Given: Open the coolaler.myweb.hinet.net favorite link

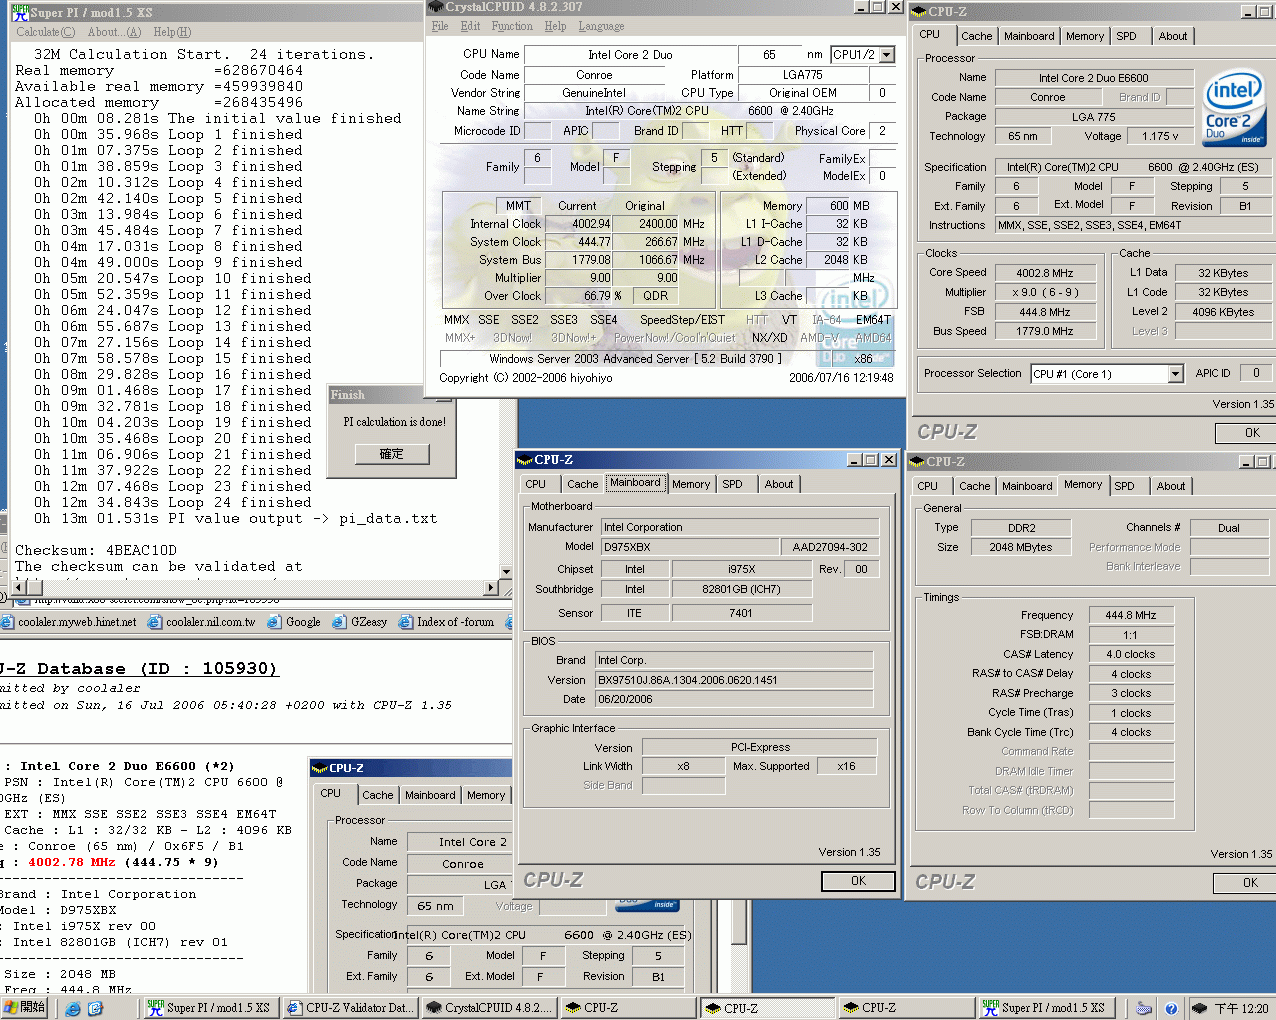Looking at the screenshot, I should (x=68, y=622).
